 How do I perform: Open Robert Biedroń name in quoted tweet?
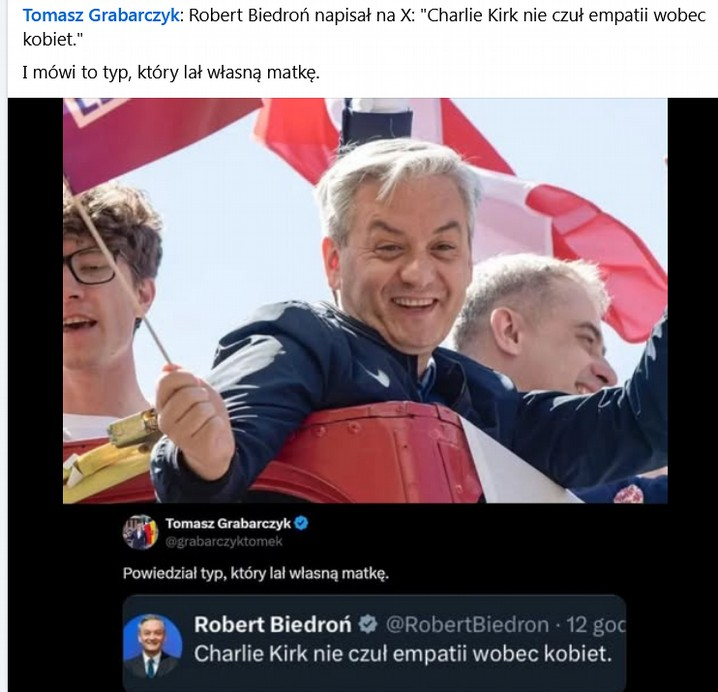point(273,625)
